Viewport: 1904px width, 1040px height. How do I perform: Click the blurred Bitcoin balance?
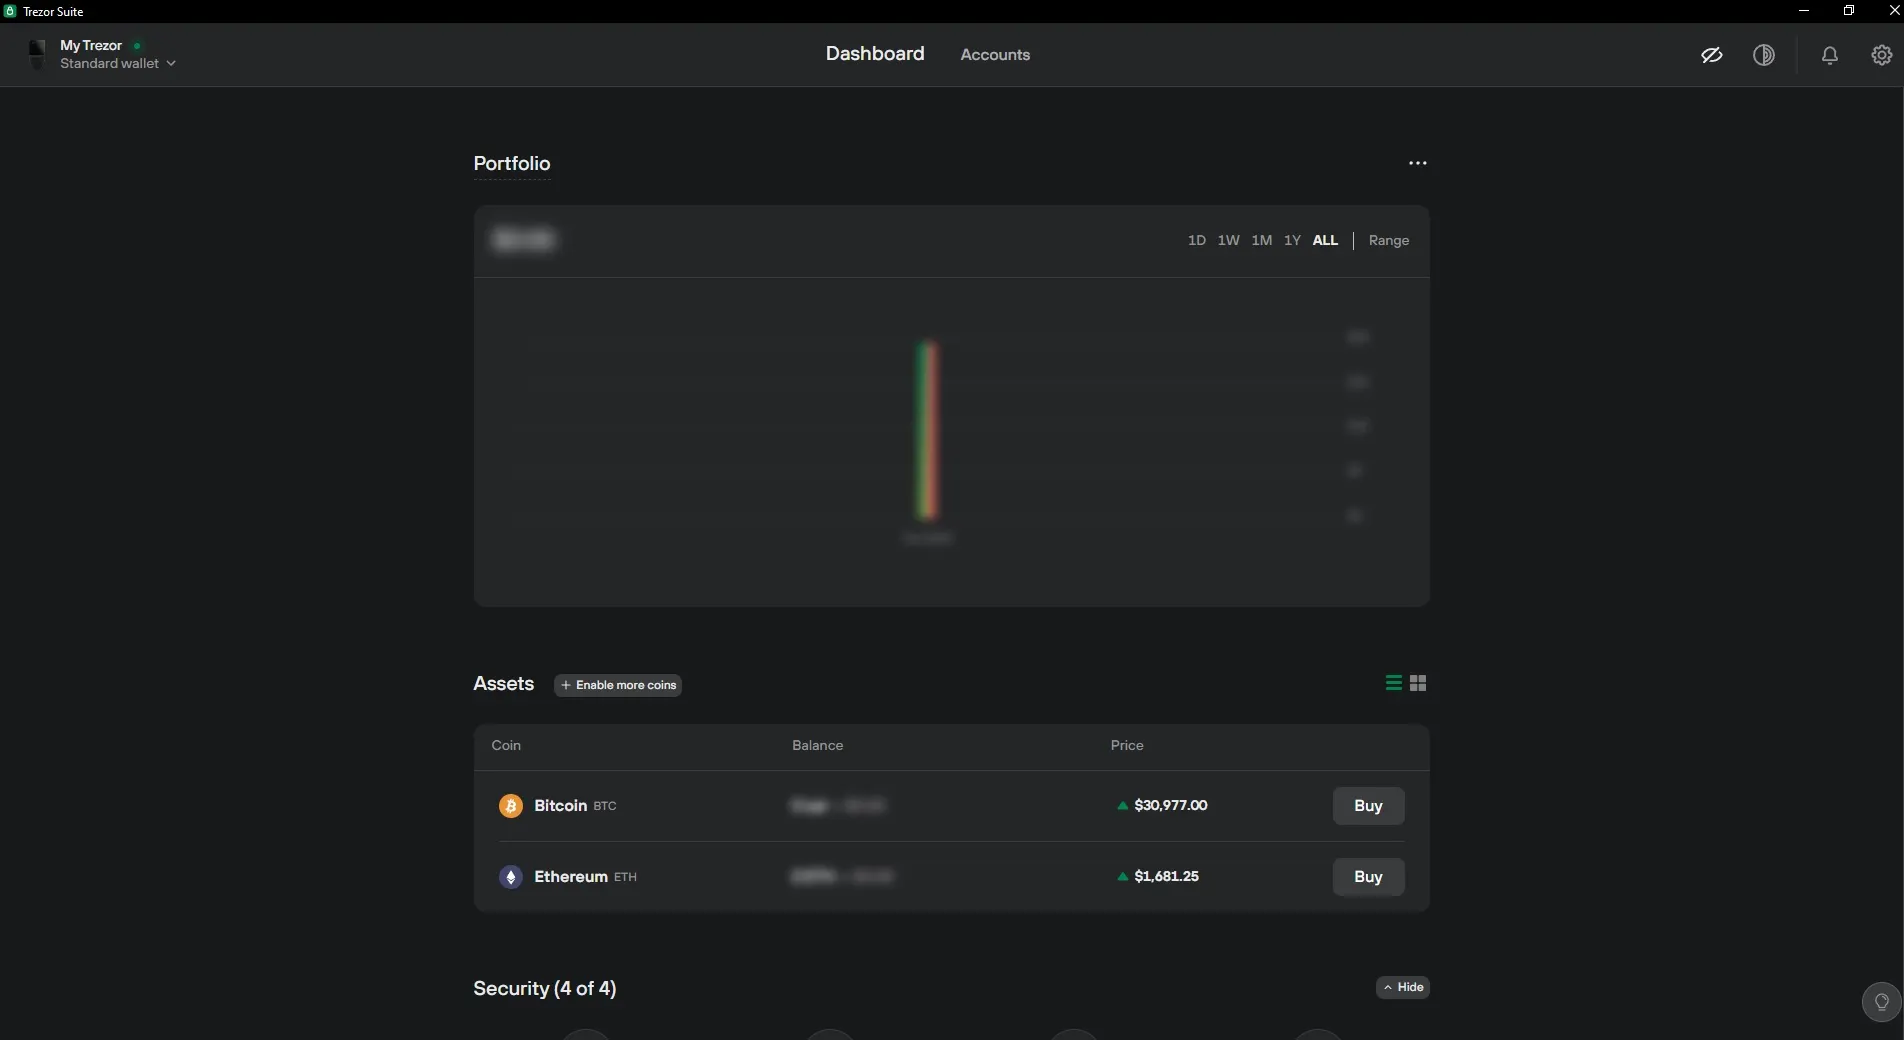point(838,806)
